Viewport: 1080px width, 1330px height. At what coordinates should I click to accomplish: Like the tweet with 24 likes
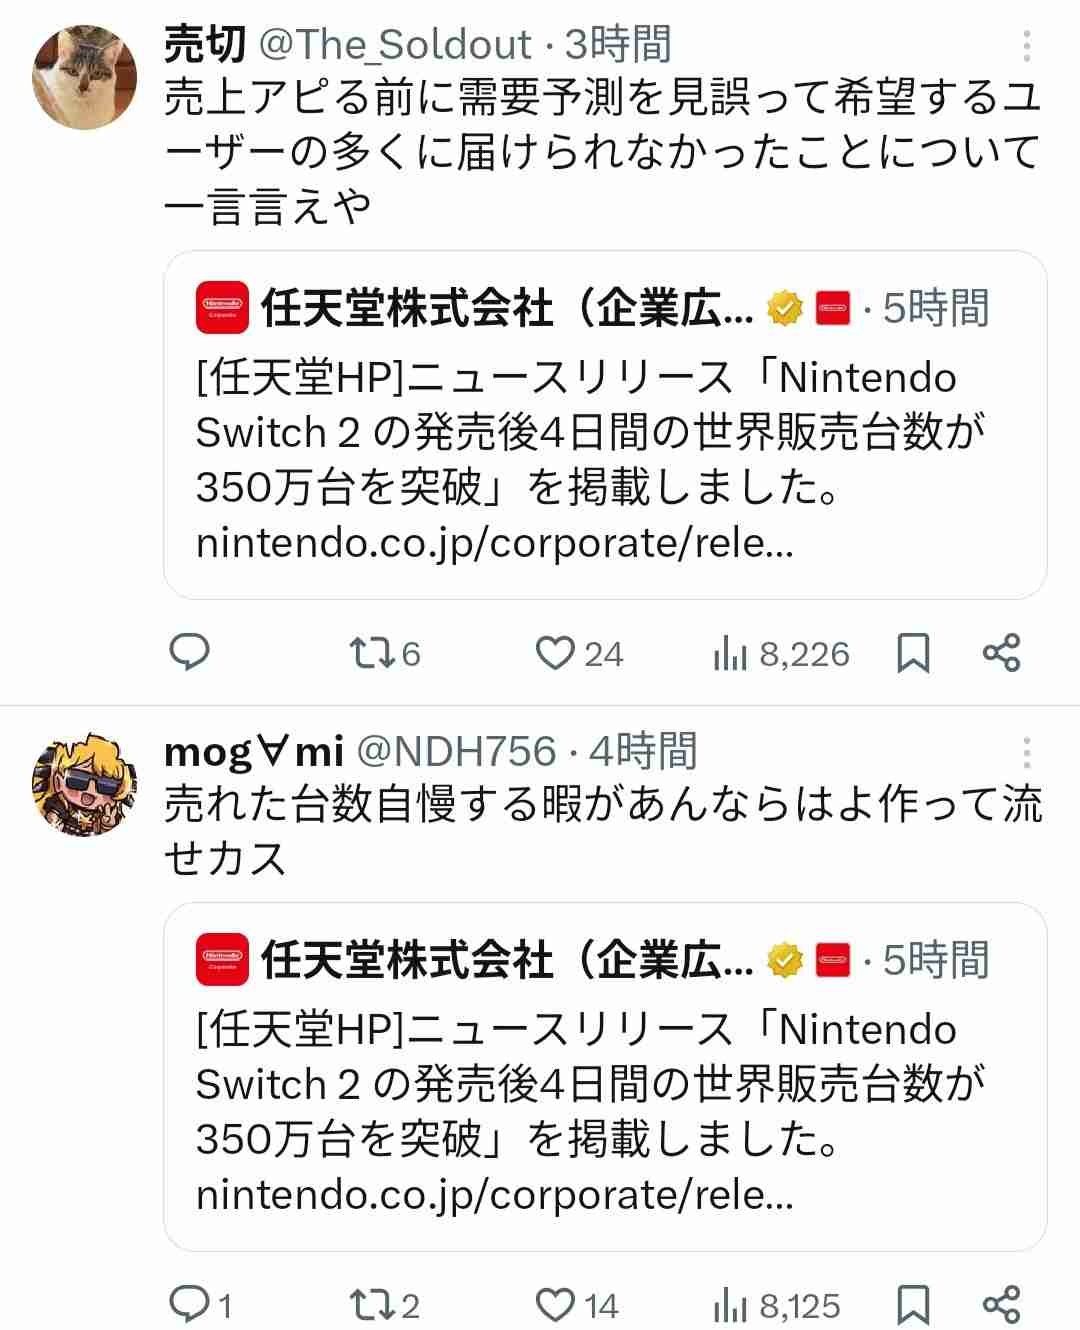(579, 654)
